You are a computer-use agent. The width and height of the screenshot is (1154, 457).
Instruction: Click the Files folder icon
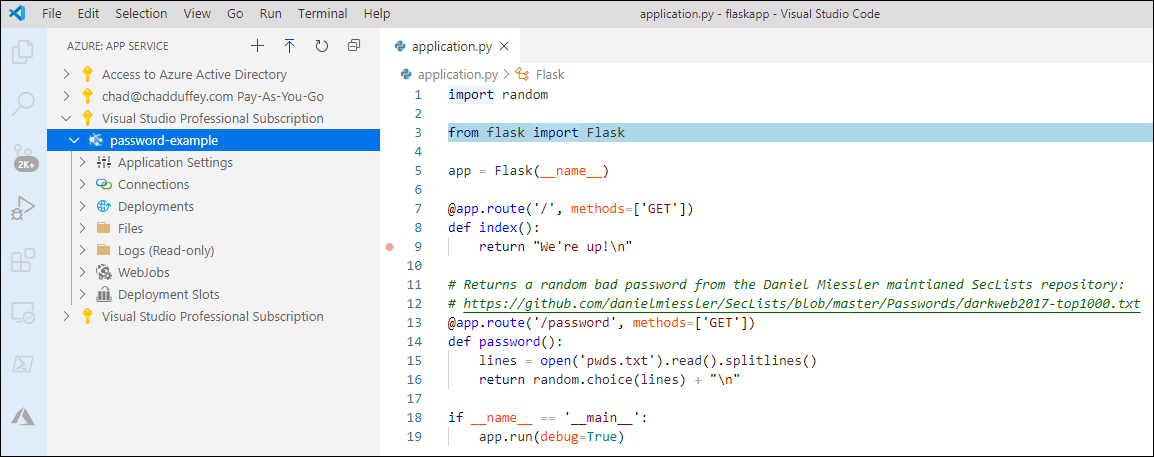tap(104, 228)
